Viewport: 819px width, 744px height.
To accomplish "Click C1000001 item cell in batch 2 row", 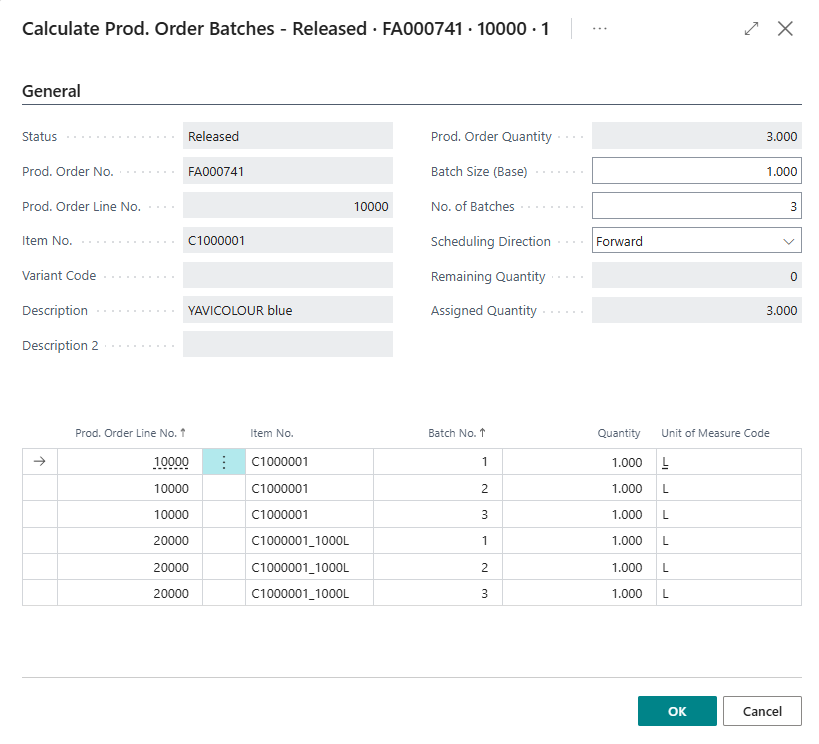I will pyautogui.click(x=309, y=489).
